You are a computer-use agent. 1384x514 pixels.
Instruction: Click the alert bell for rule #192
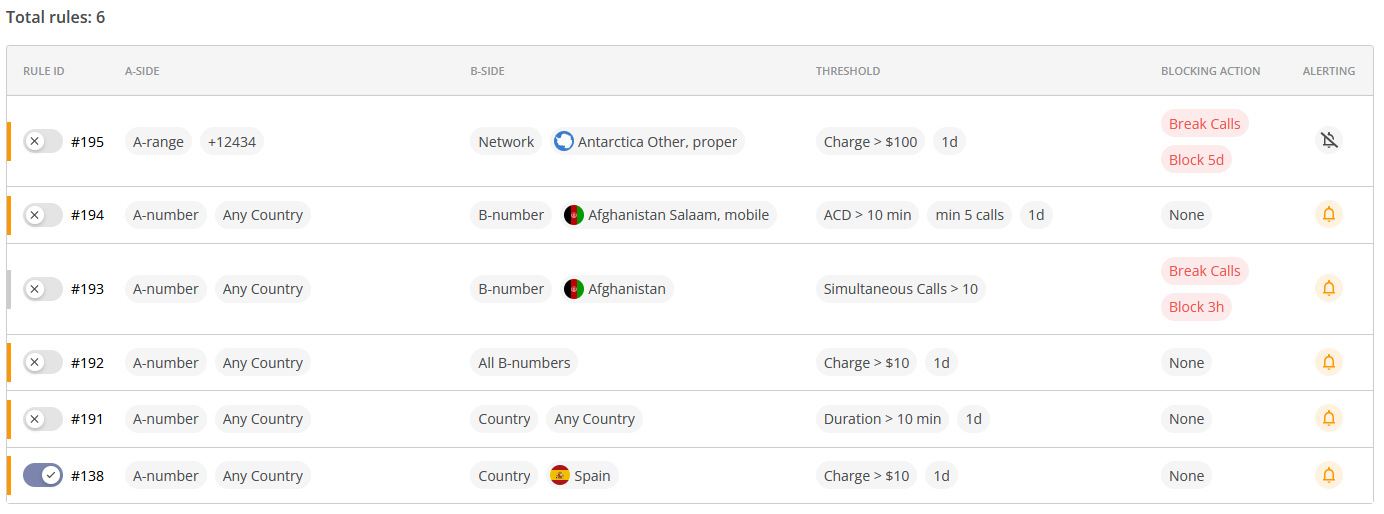[x=1328, y=362]
